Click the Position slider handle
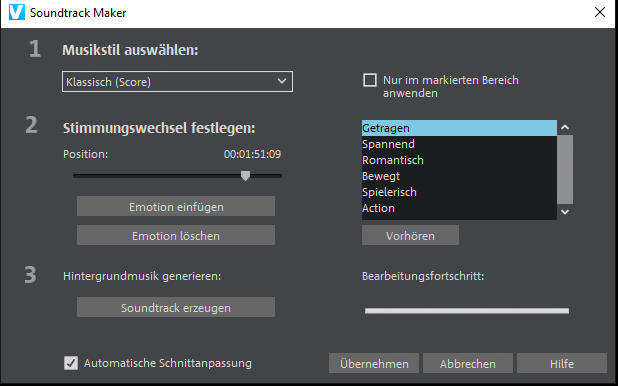The width and height of the screenshot is (618, 386). click(246, 176)
